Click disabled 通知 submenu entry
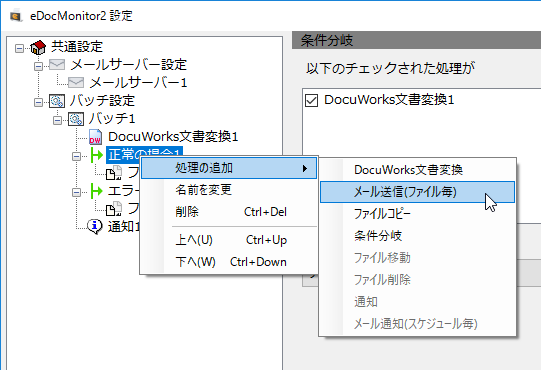 (x=417, y=302)
